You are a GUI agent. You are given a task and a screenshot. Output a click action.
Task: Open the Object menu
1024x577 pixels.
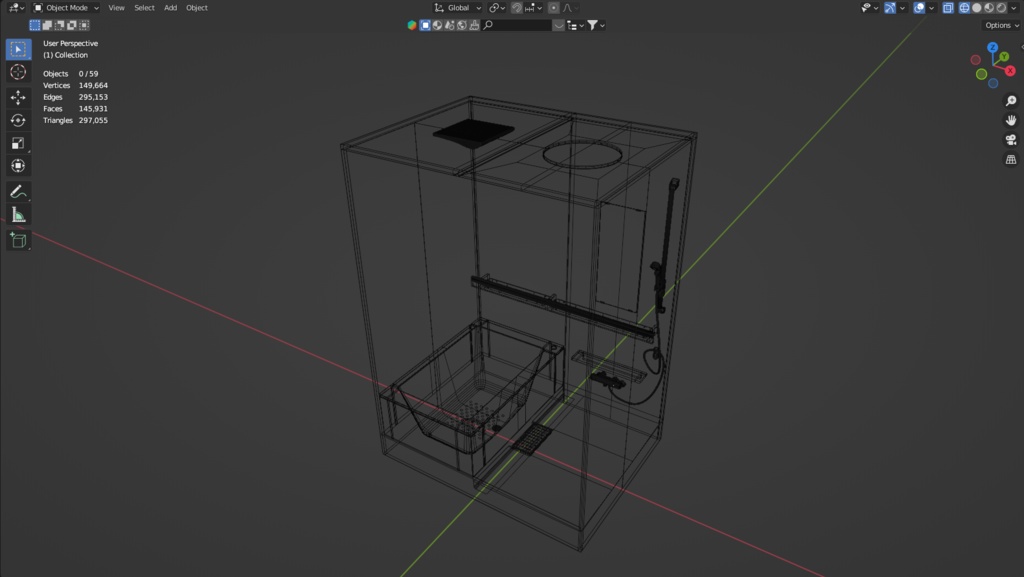click(x=197, y=8)
